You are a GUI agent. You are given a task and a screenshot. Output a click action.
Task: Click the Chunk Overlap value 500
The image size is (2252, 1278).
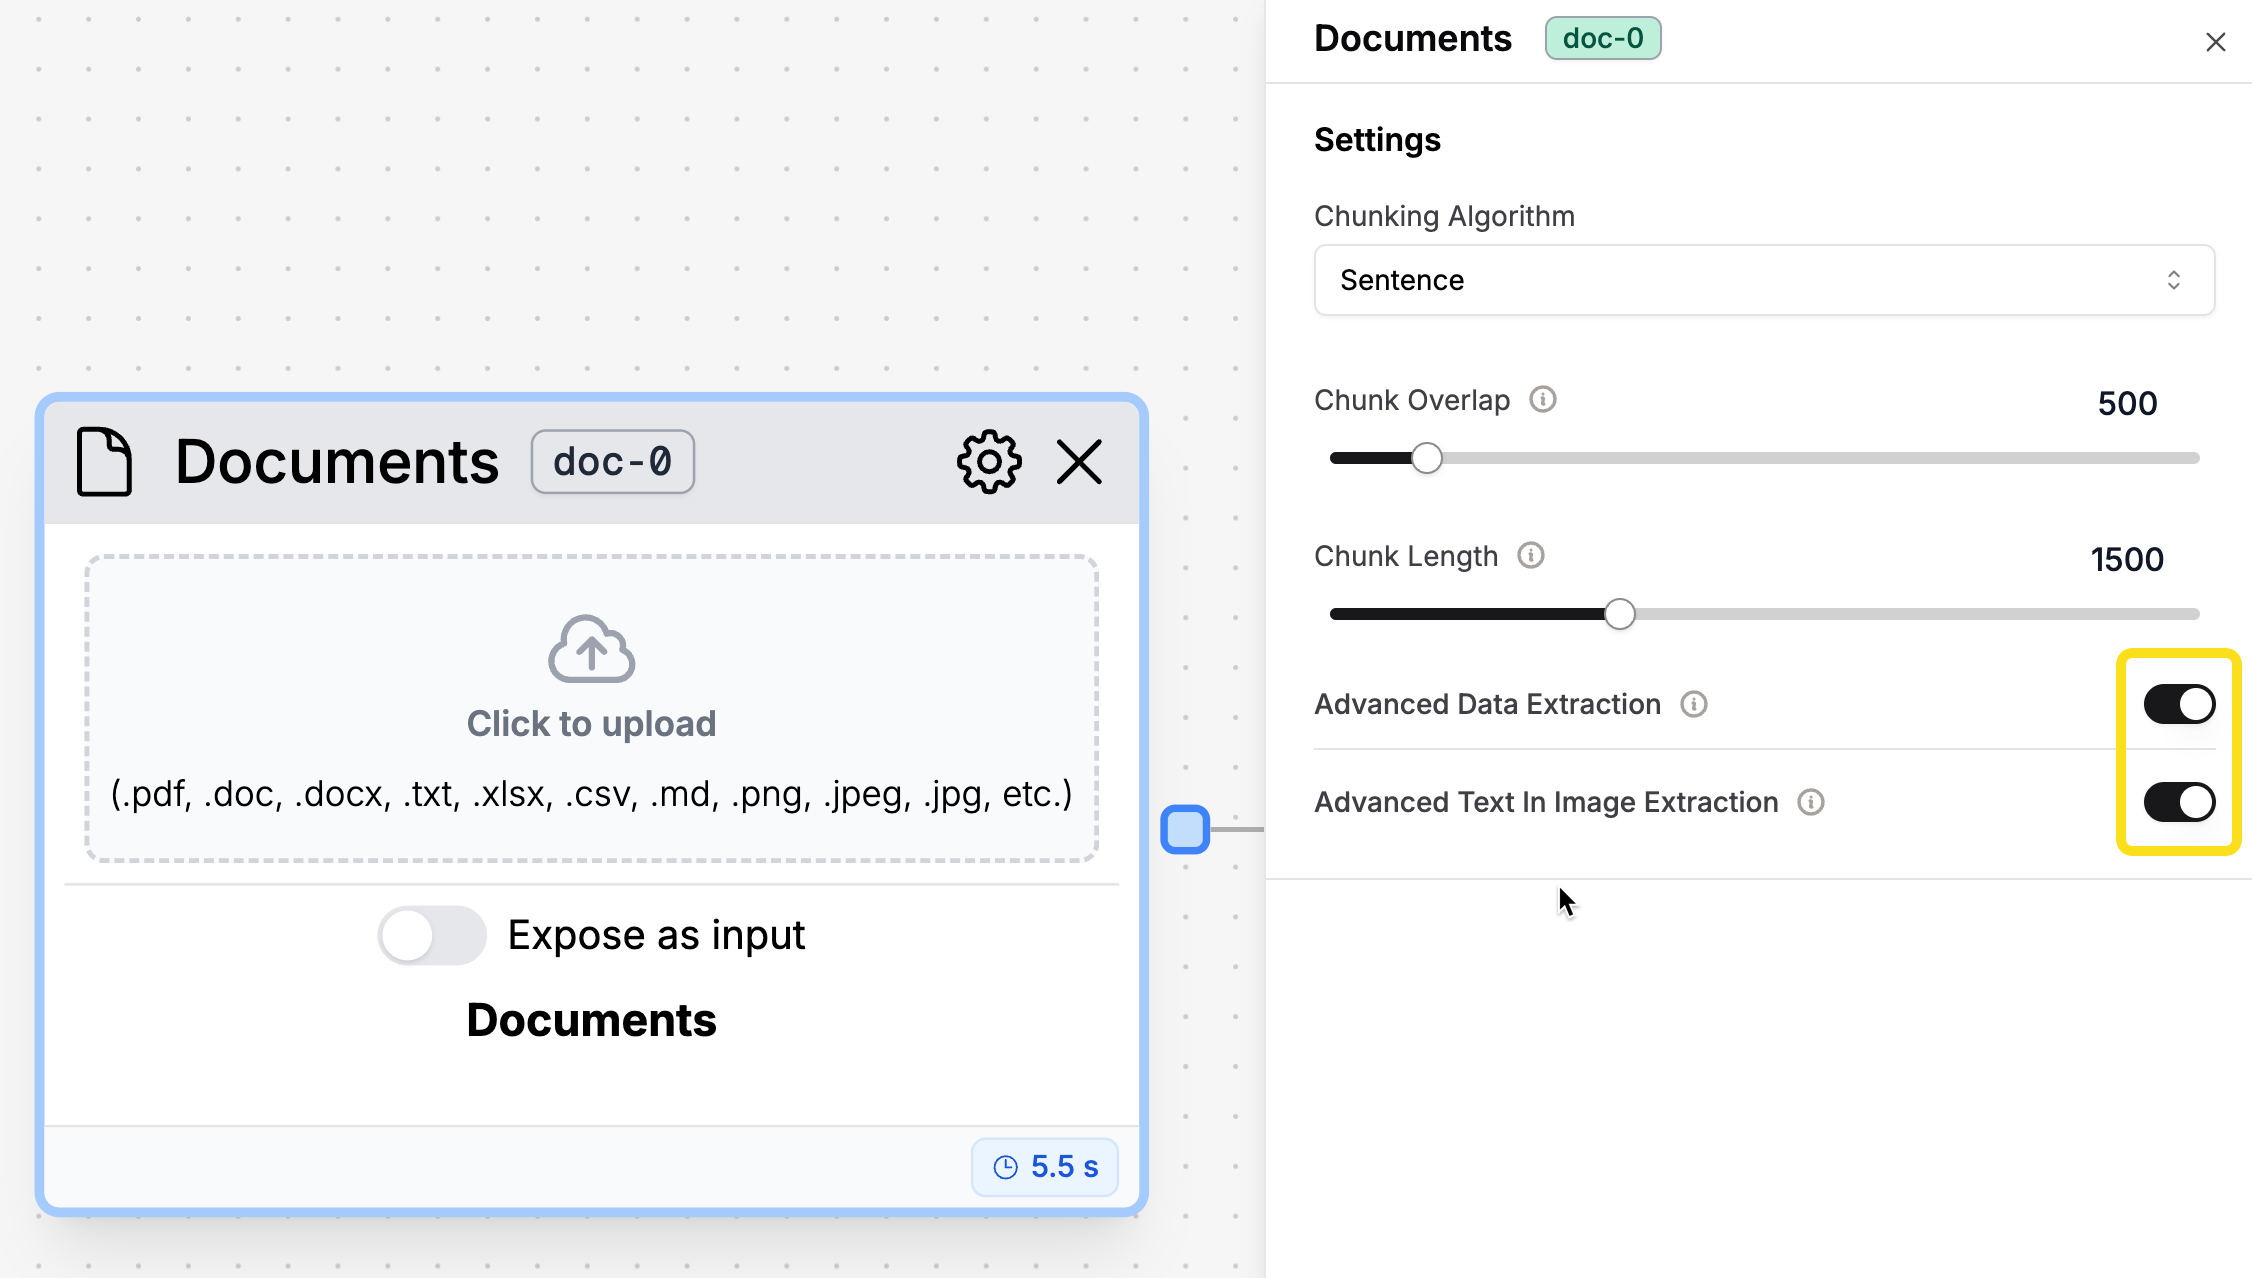point(2127,403)
